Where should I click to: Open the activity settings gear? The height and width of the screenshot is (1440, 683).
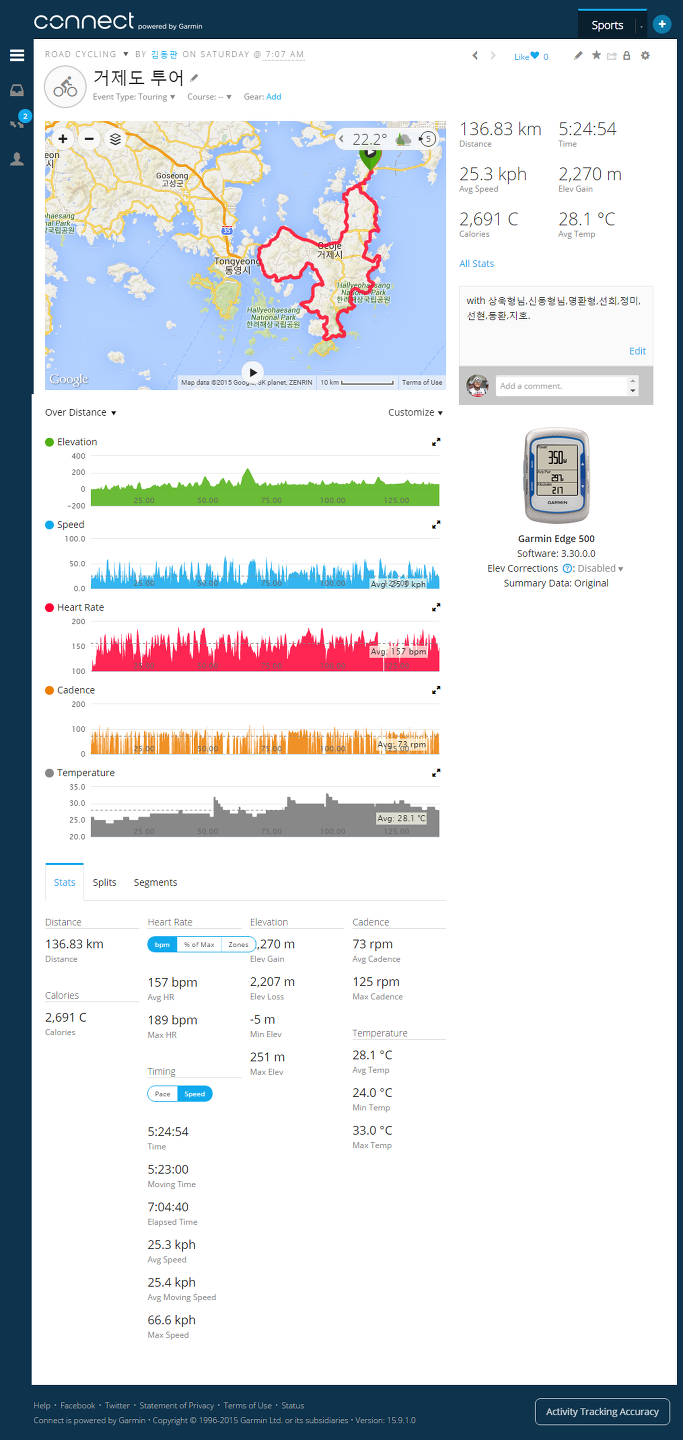(645, 56)
